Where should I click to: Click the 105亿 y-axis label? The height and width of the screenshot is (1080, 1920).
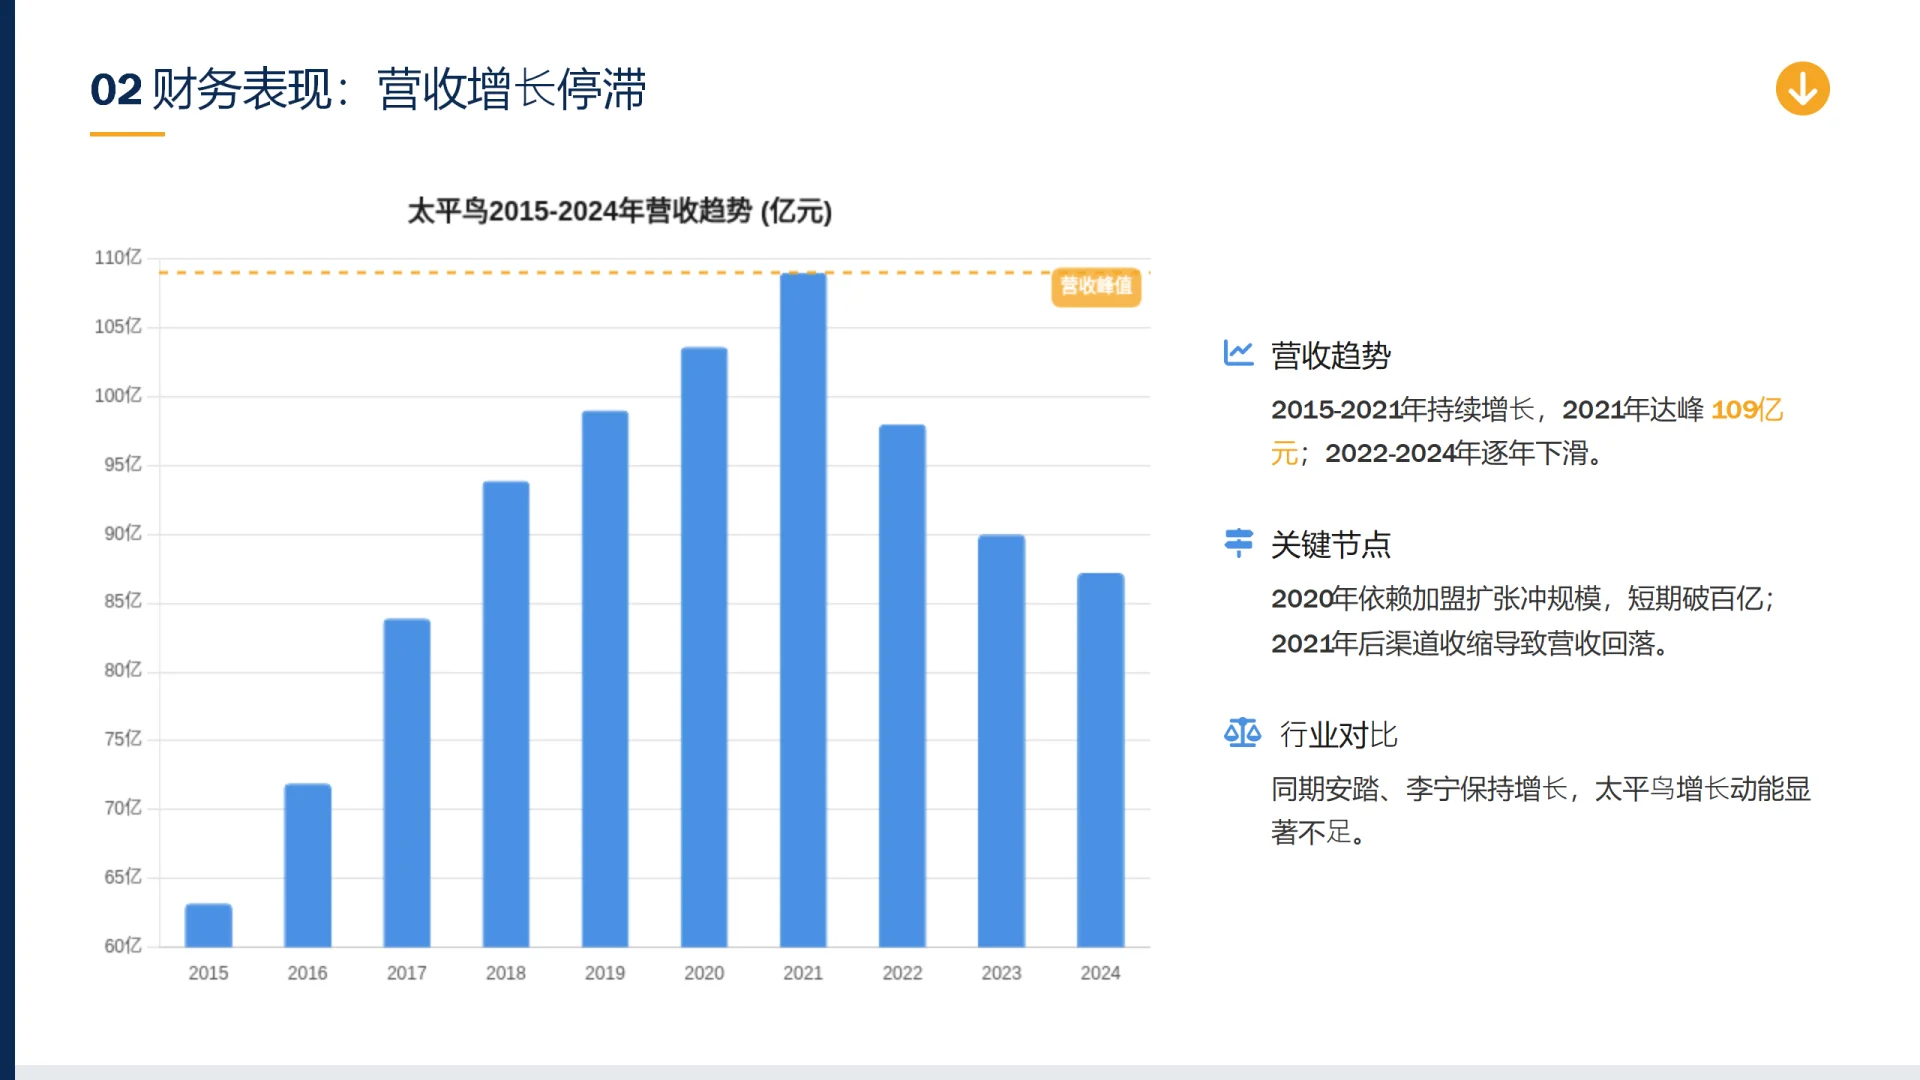click(x=118, y=327)
